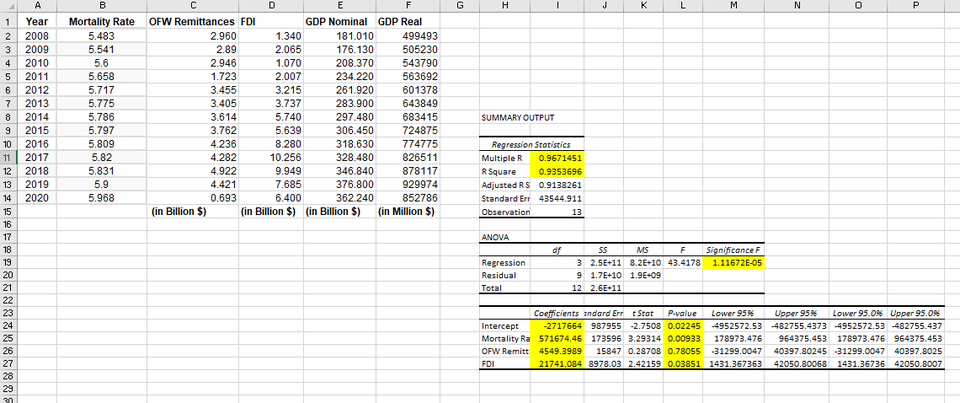Select year cell 2008
Image resolution: width=960 pixels, height=403 pixels.
point(39,36)
